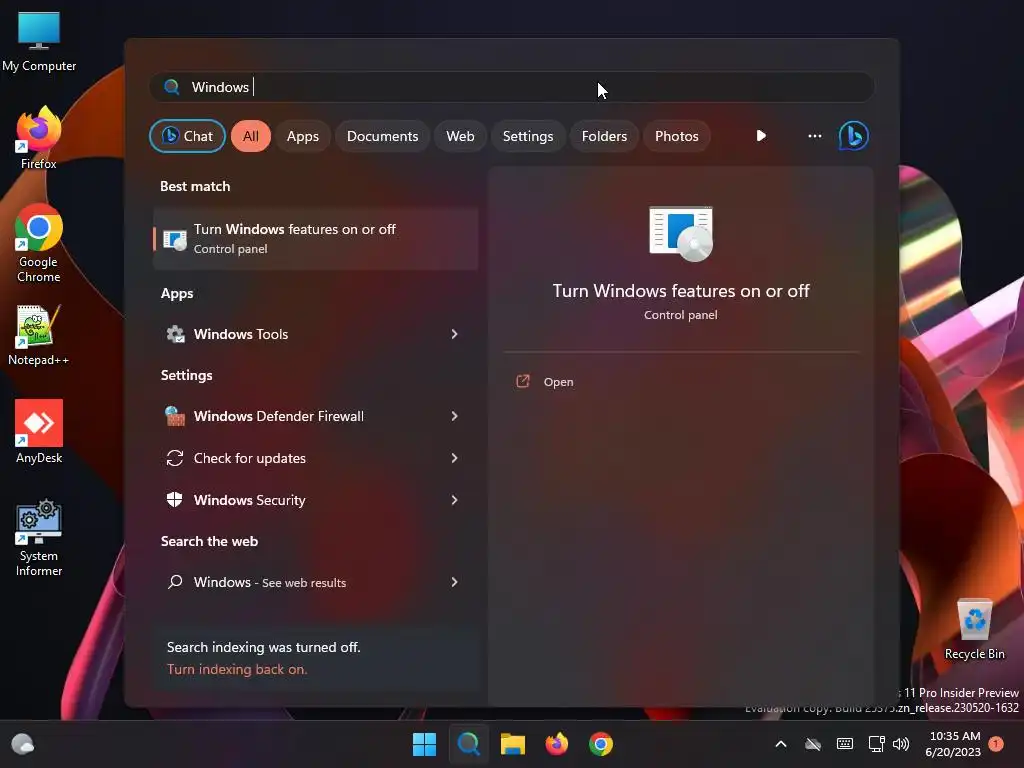Open File Explorer from taskbar
This screenshot has width=1024, height=768.
pyautogui.click(x=513, y=744)
